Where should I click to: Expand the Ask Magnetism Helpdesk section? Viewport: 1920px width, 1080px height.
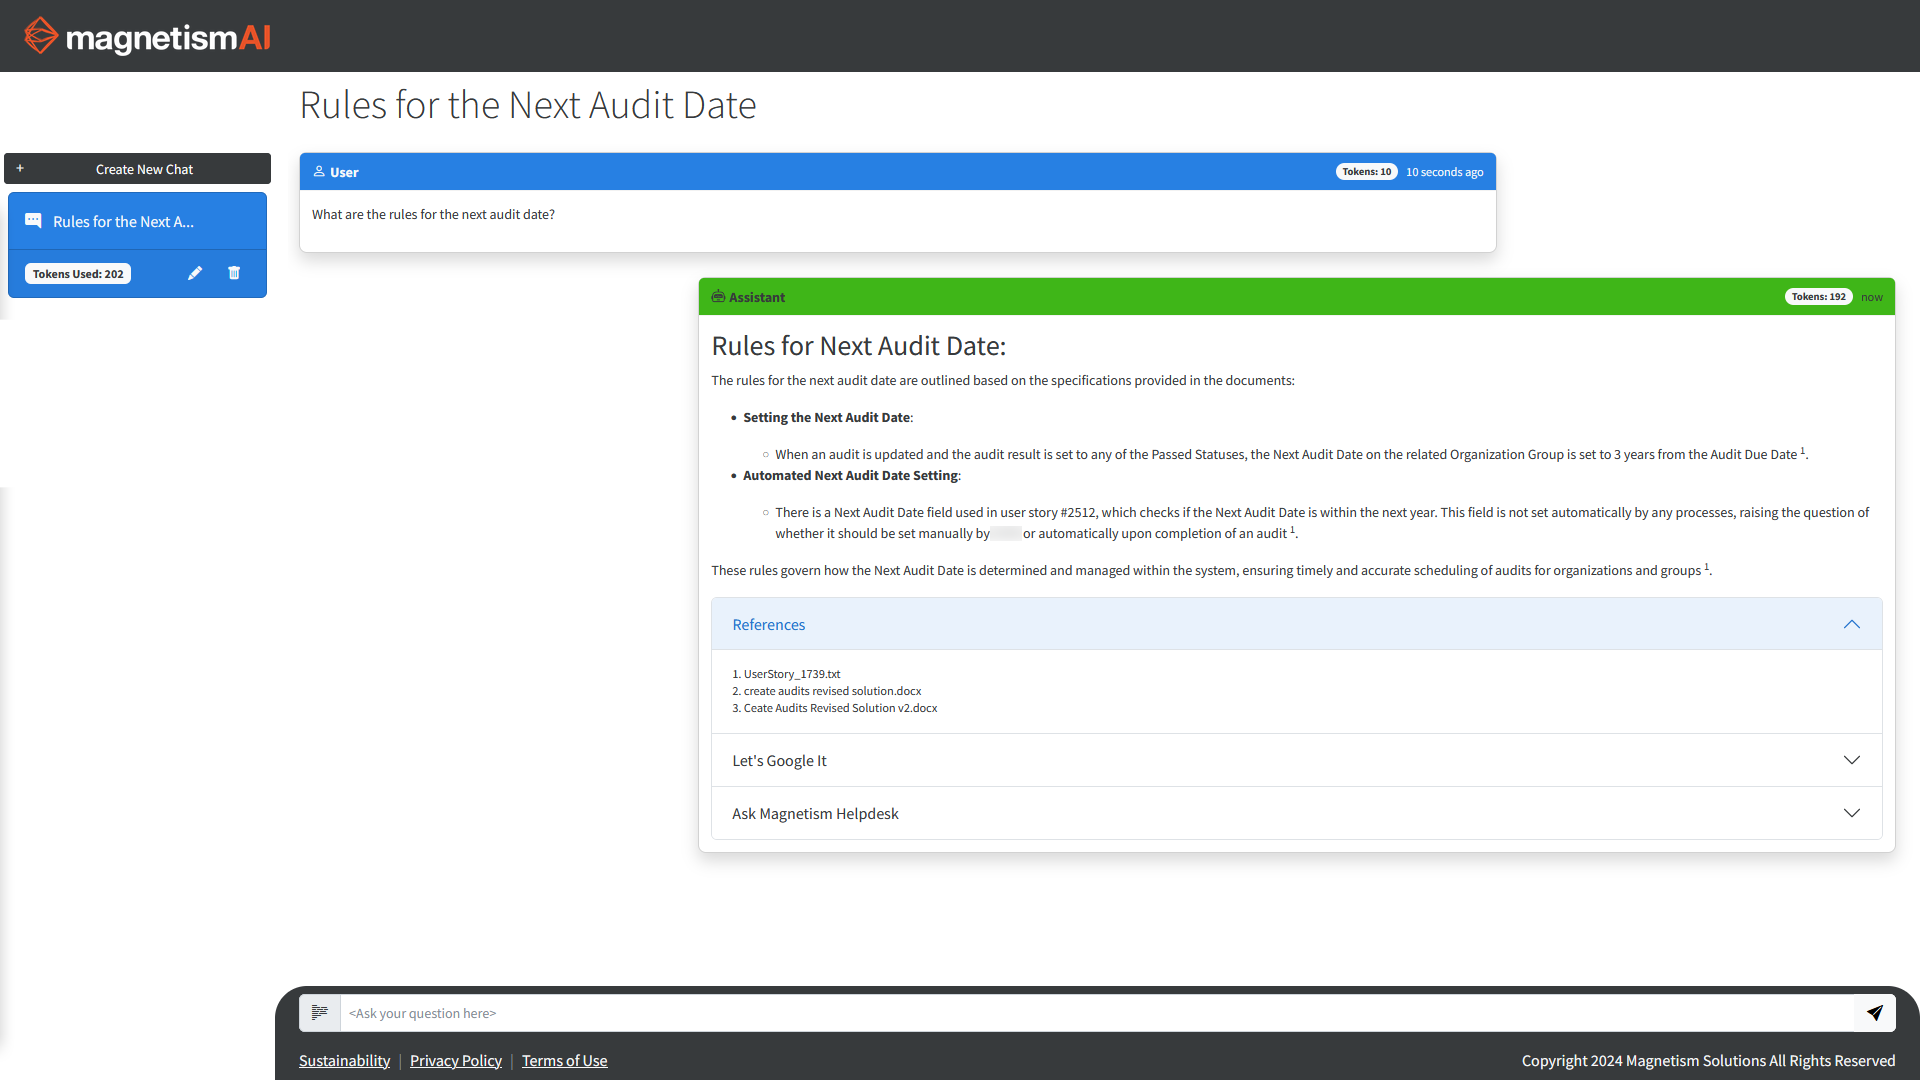1296,813
